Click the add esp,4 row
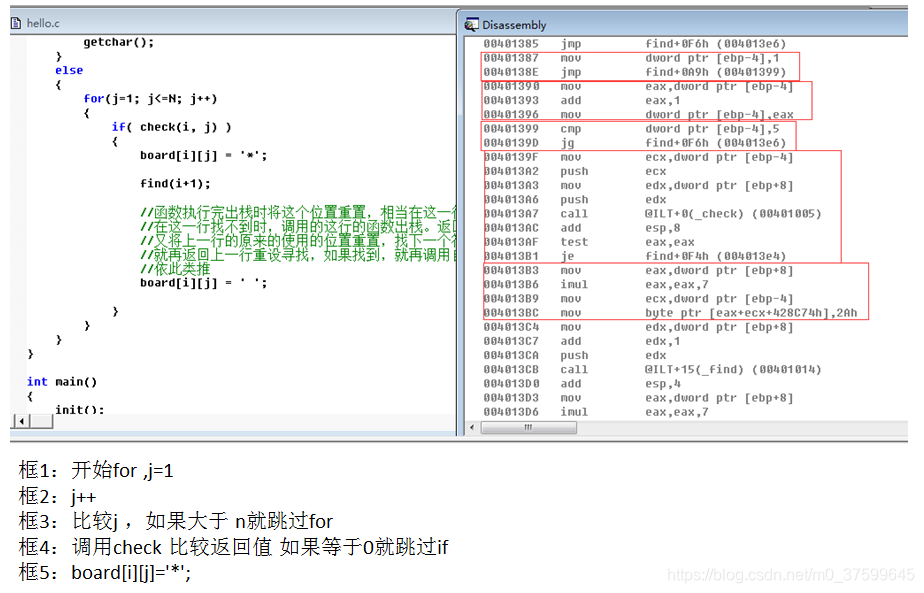The width and height of the screenshot is (924, 593). [x=582, y=383]
